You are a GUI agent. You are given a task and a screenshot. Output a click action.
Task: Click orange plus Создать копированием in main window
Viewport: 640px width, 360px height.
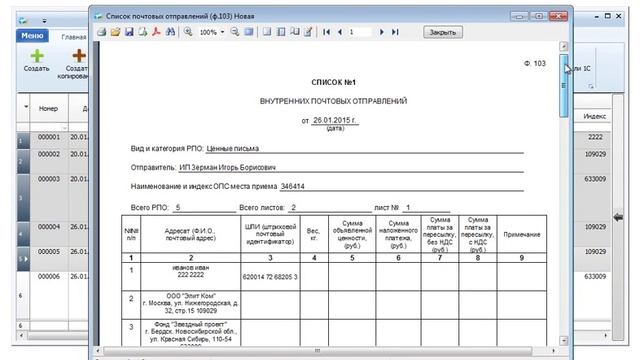pyautogui.click(x=76, y=64)
